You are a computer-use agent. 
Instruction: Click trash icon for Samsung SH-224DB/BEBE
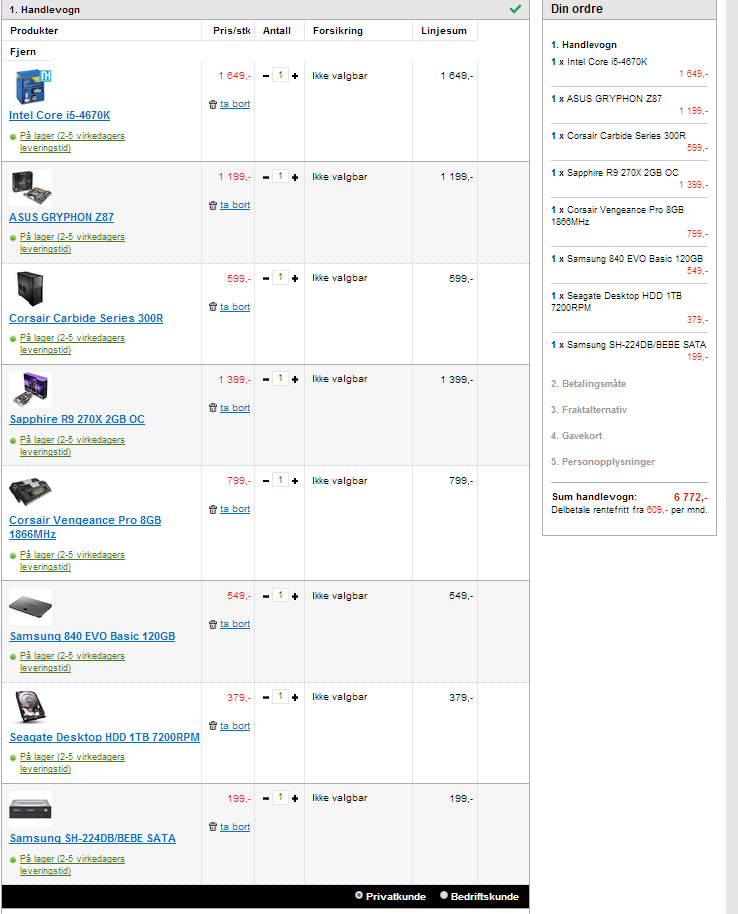point(213,827)
